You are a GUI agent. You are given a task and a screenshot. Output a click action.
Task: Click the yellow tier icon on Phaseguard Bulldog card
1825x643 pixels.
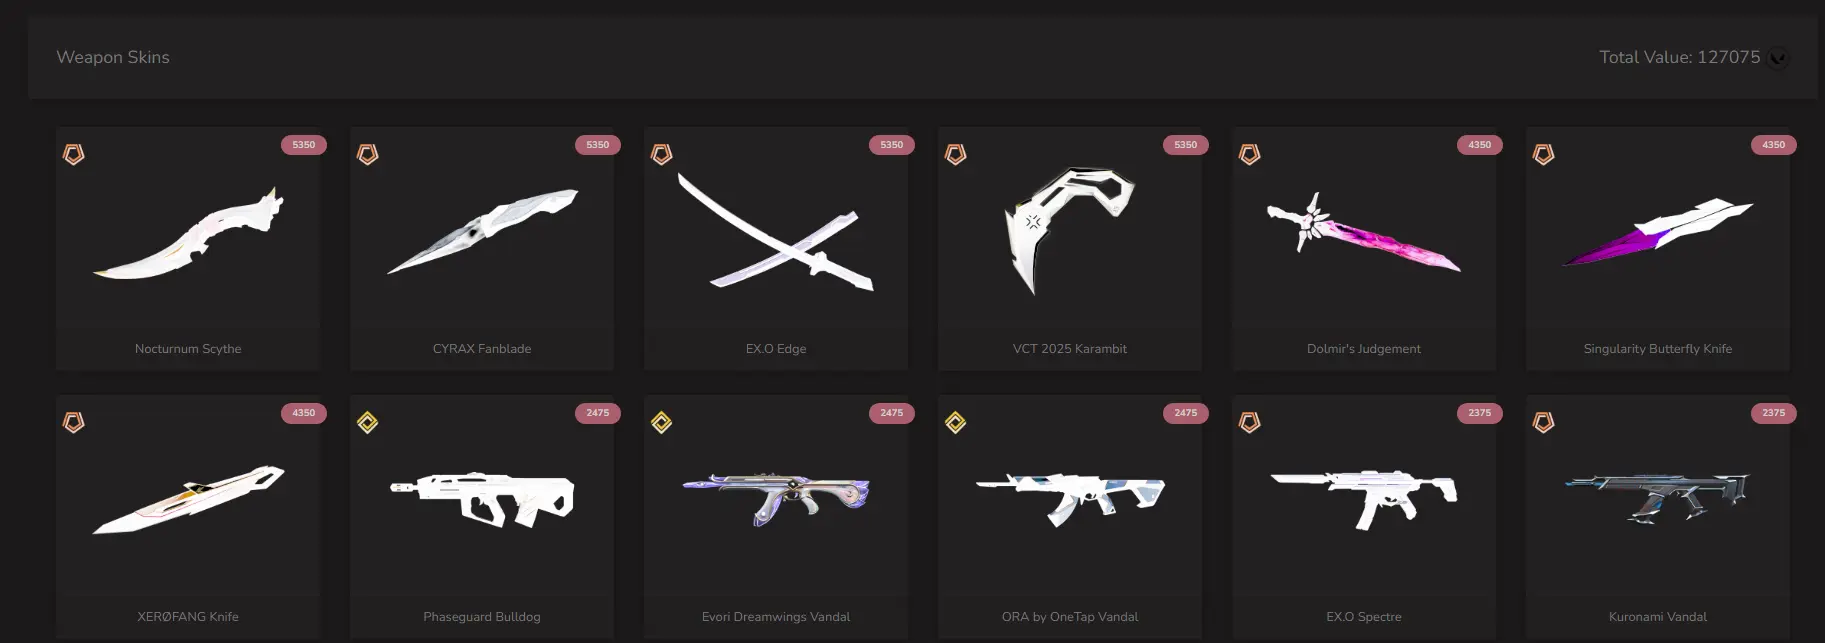[x=368, y=423]
